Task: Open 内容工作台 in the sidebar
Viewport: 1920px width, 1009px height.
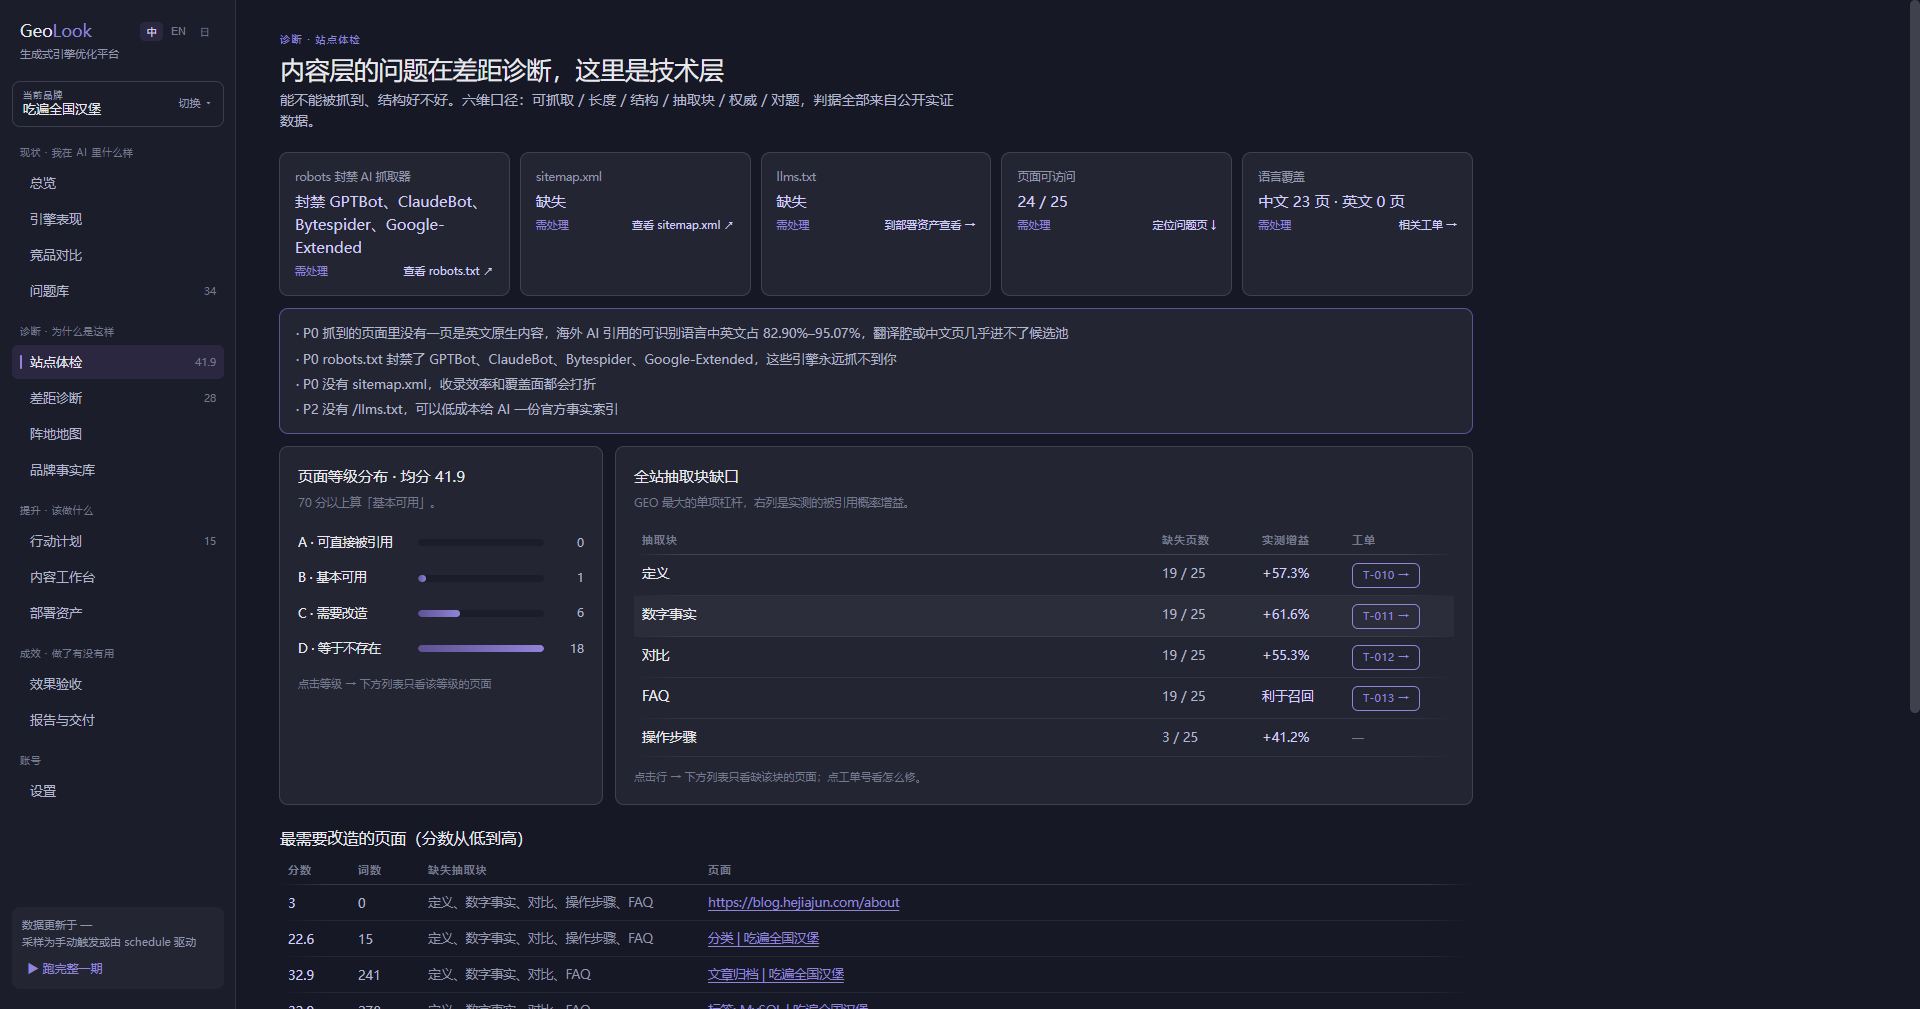Action: [118, 577]
